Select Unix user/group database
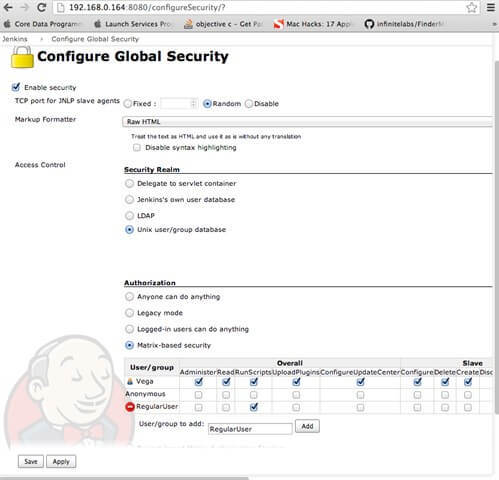The image size is (499, 480). click(x=129, y=230)
